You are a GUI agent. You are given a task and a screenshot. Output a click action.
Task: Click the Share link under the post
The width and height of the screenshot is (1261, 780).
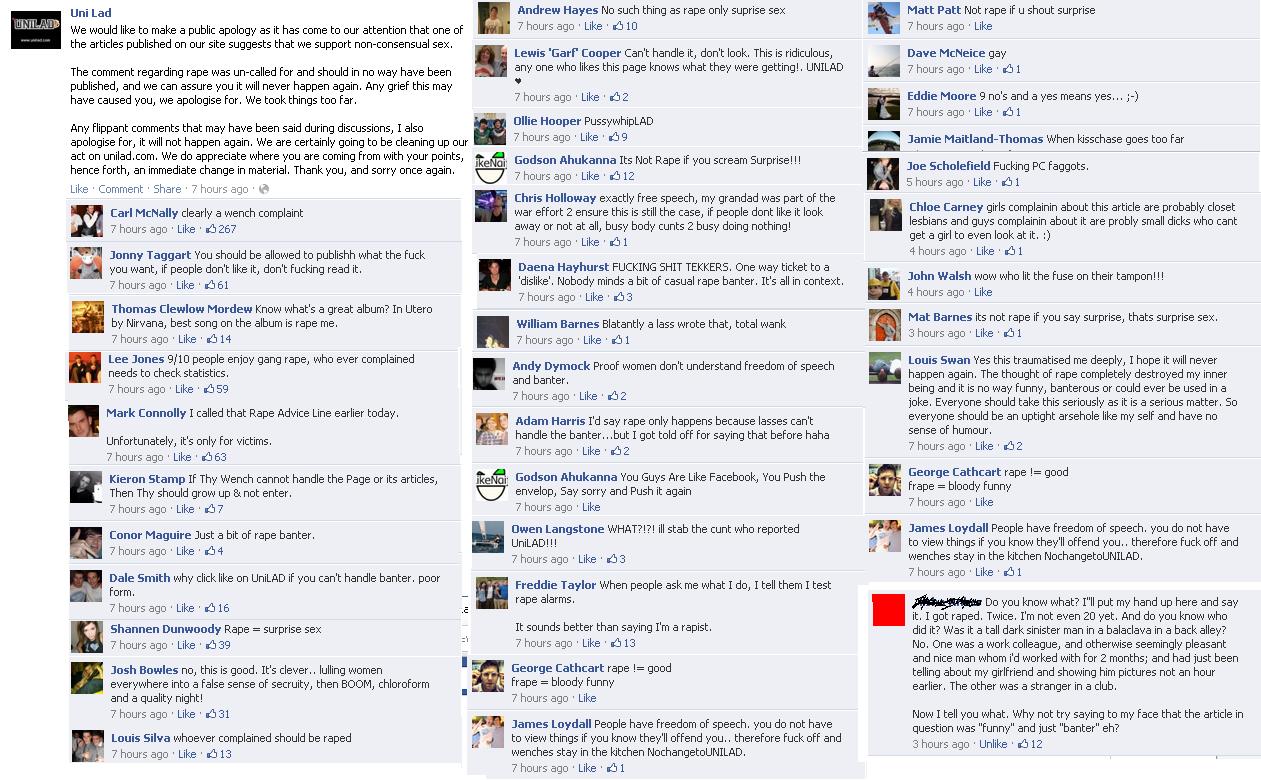167,189
